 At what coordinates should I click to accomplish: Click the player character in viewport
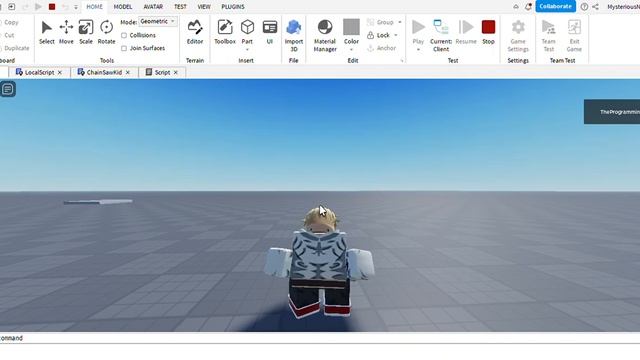pyautogui.click(x=320, y=261)
